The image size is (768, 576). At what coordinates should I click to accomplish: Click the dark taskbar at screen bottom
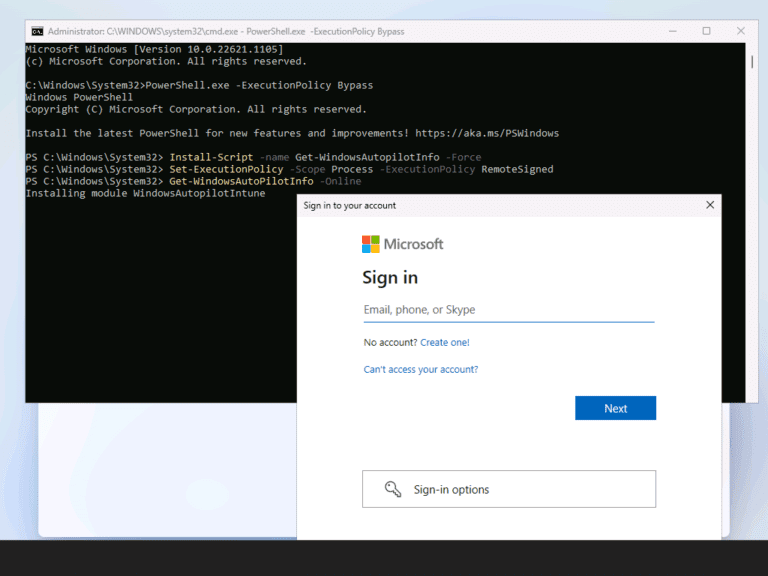[x=384, y=558]
